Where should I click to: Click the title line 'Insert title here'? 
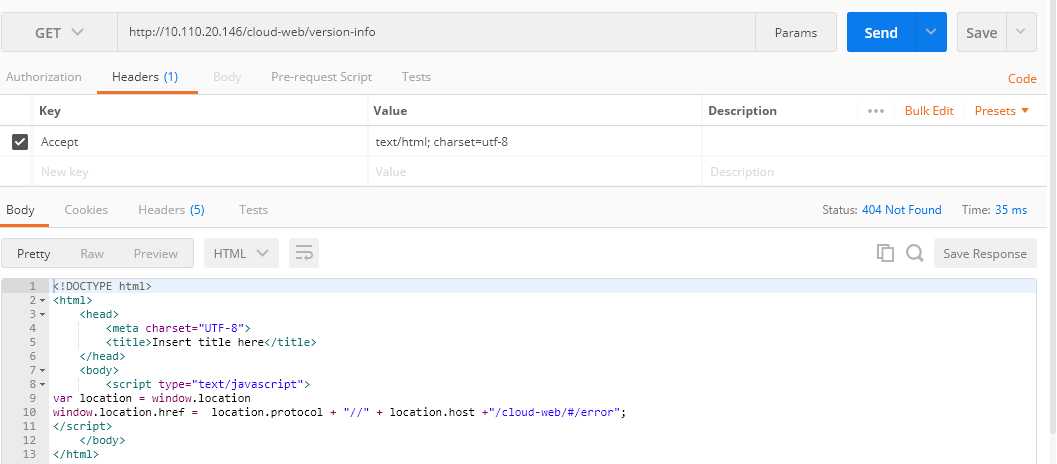[211, 343]
